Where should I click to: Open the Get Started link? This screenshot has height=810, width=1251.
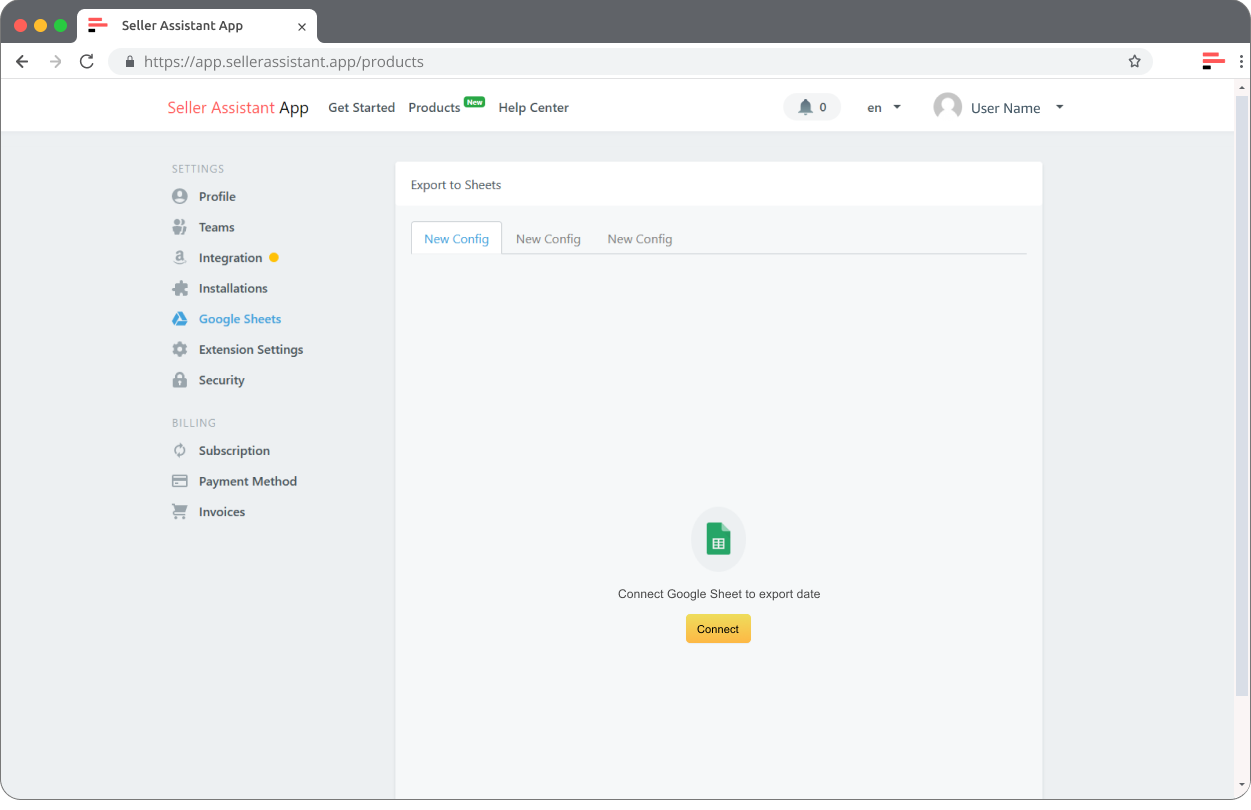pos(361,107)
